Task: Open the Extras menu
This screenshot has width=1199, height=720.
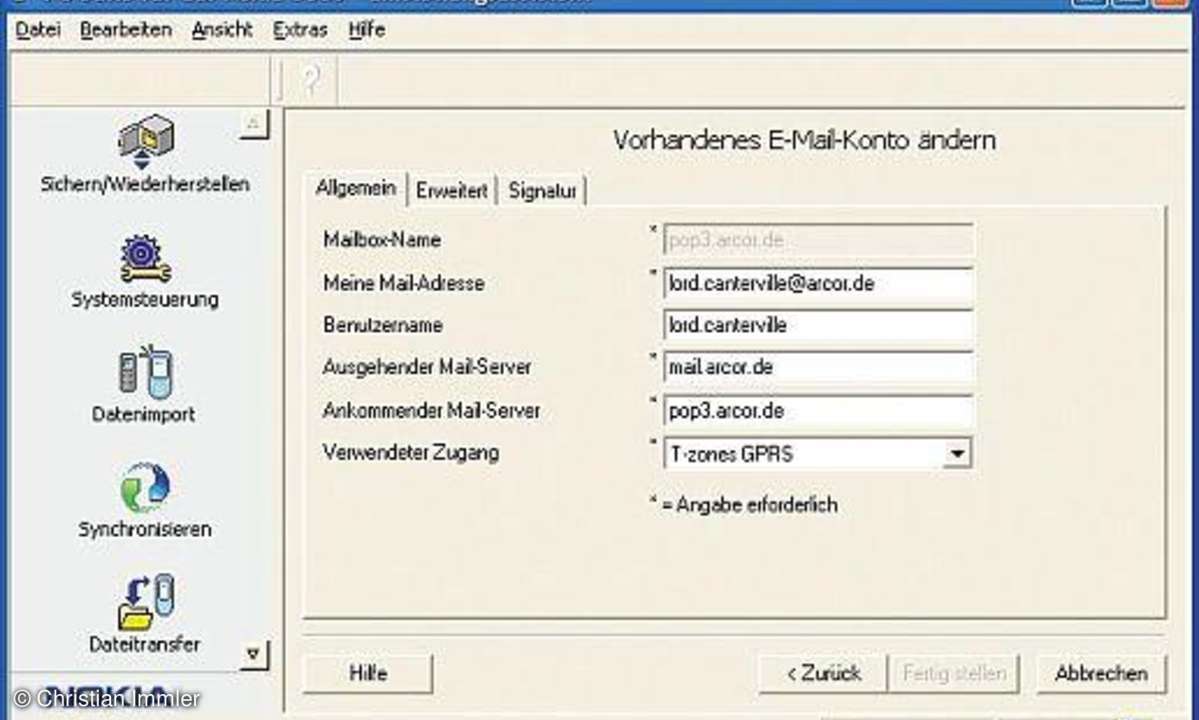Action: pos(300,30)
